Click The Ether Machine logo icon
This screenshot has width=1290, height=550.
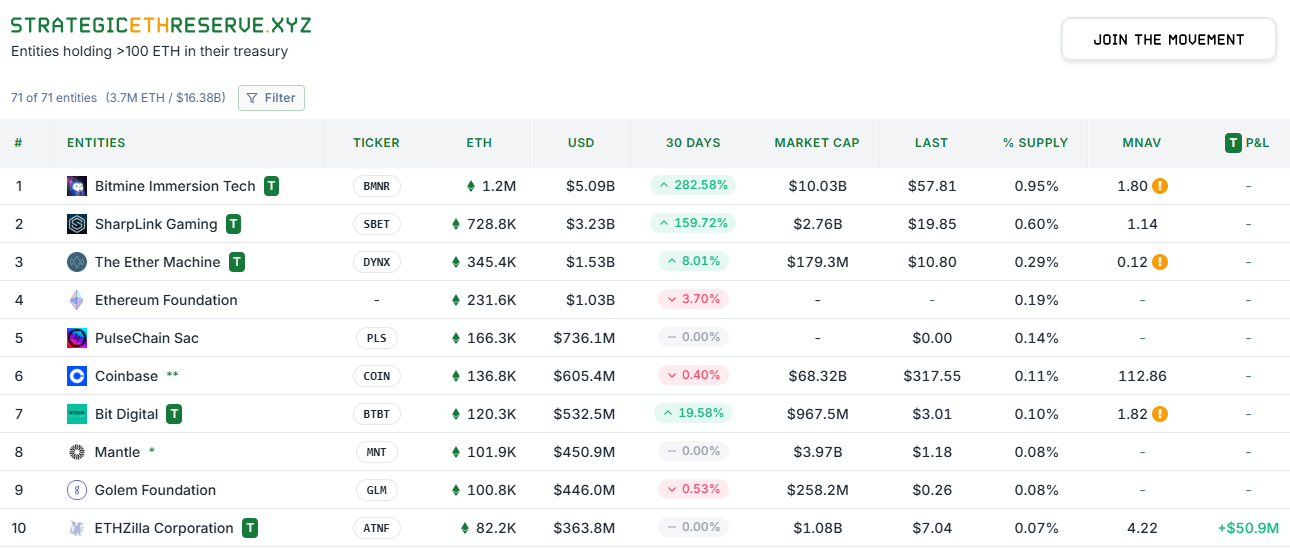click(x=77, y=262)
